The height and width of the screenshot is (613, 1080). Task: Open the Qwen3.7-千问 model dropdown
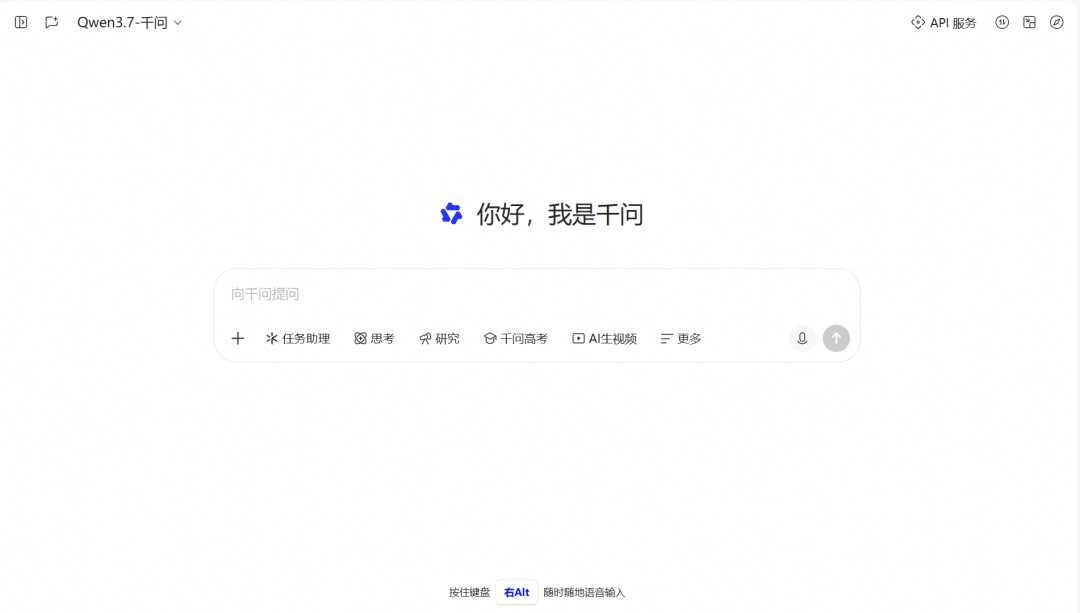click(x=129, y=23)
